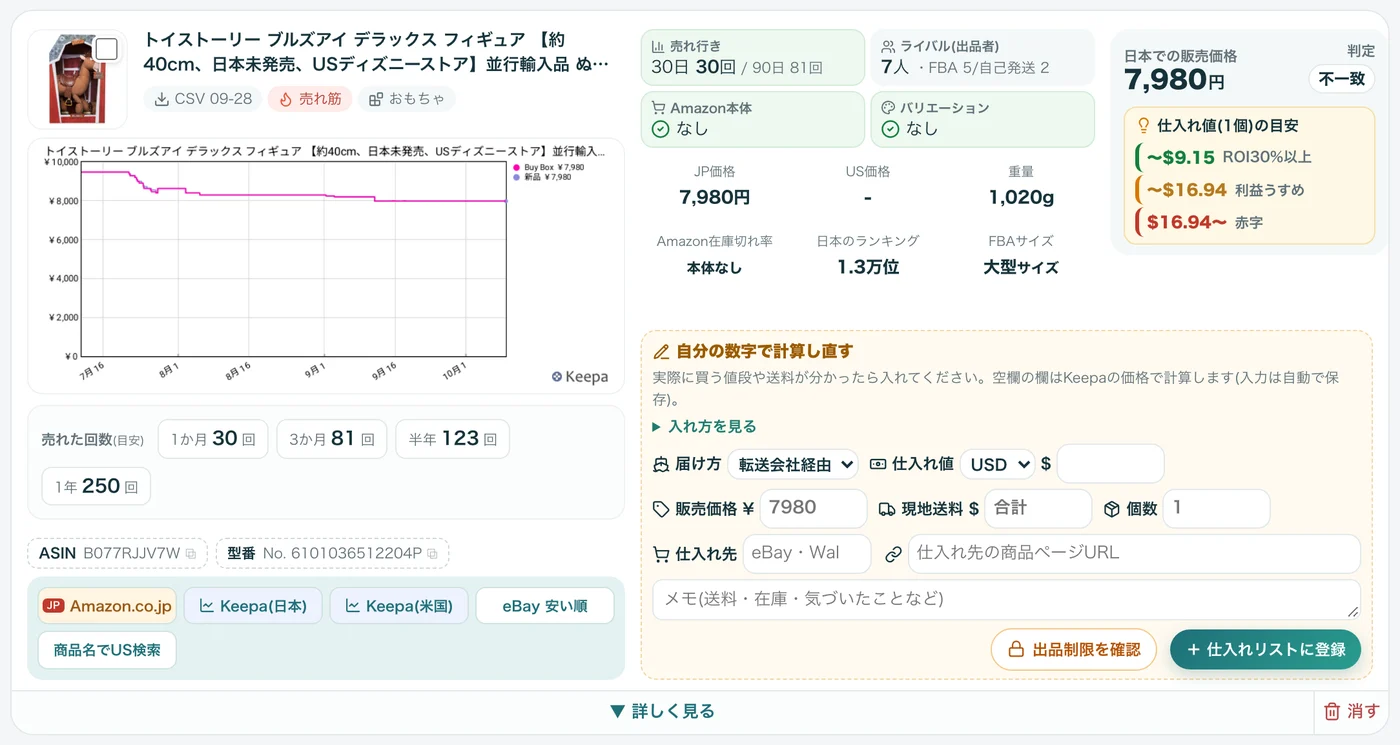Click the product thumbnail image
Image resolution: width=1400 pixels, height=745 pixels.
(x=78, y=80)
